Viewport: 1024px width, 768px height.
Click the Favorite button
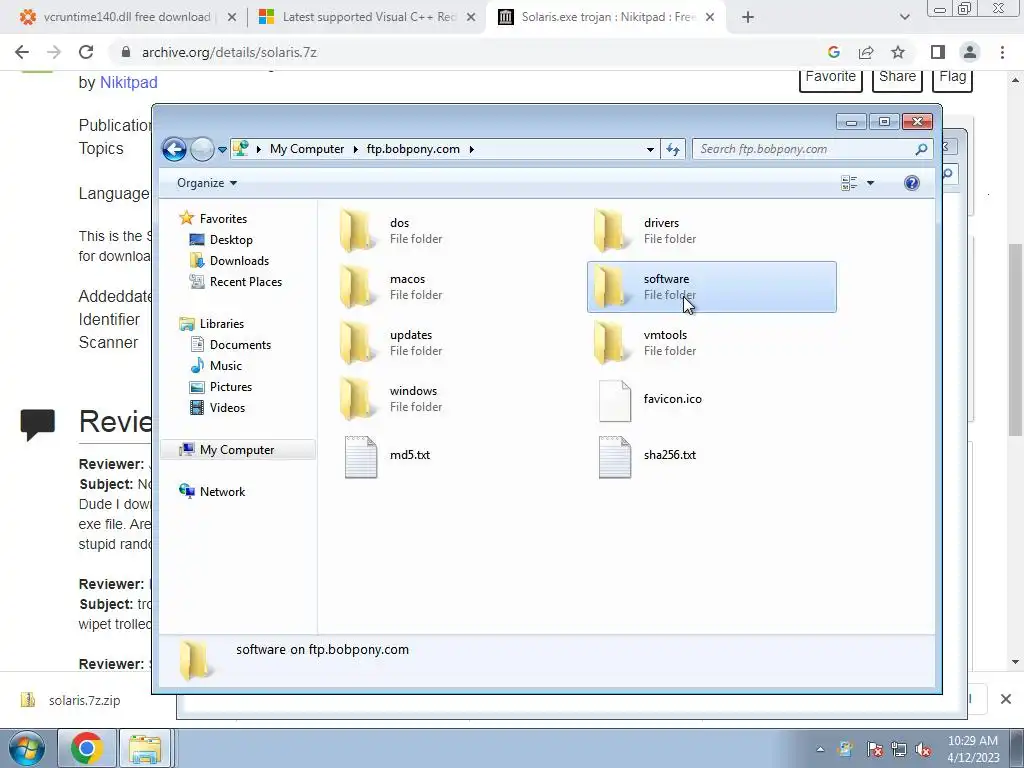(x=831, y=77)
